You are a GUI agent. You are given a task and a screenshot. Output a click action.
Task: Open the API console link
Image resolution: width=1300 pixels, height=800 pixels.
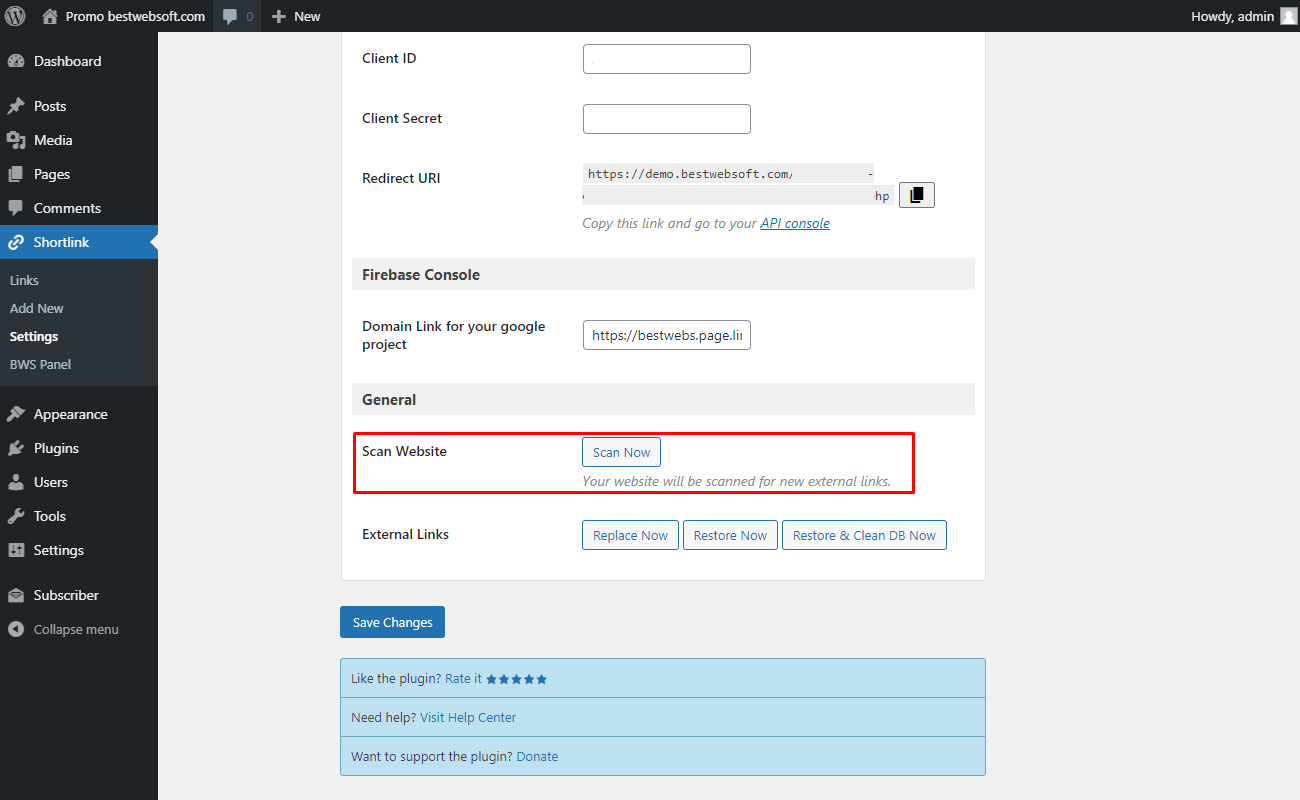795,224
